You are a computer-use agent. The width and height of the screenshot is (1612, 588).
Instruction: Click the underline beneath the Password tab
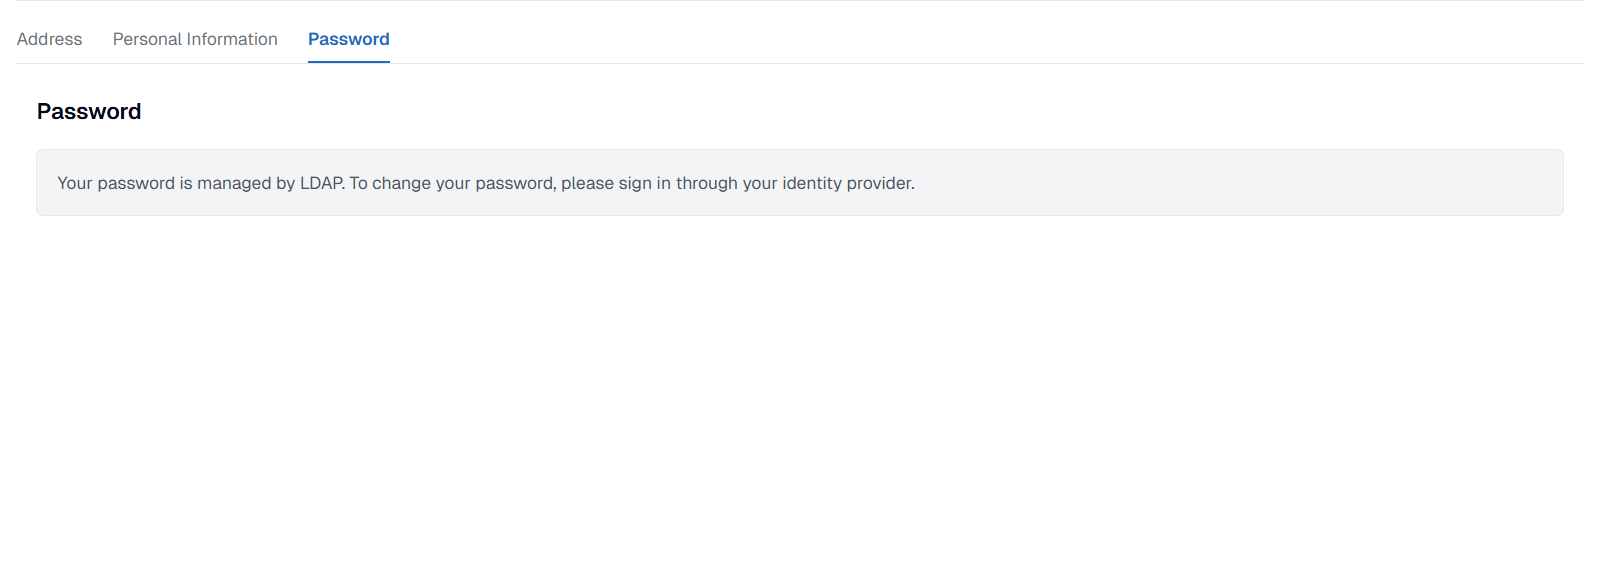348,61
